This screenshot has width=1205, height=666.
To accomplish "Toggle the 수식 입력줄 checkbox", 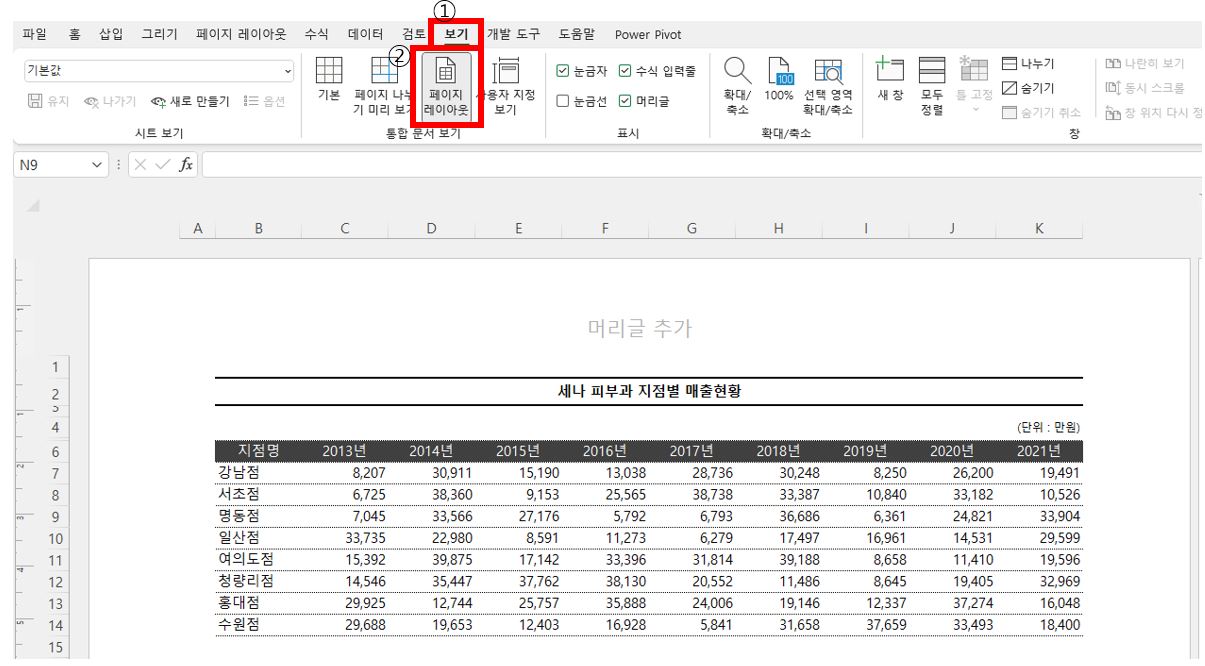I will click(625, 71).
